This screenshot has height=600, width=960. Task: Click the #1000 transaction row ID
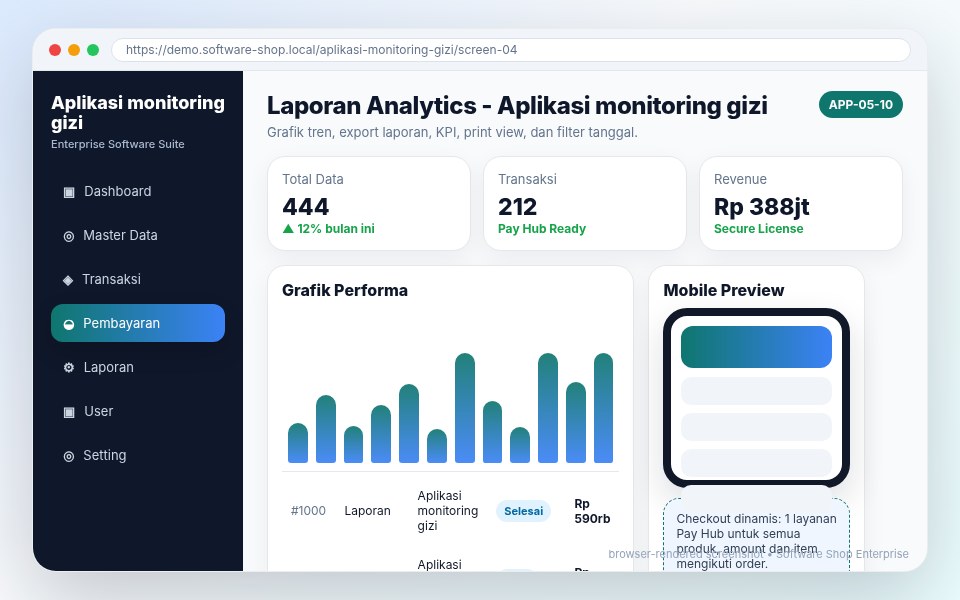click(308, 511)
